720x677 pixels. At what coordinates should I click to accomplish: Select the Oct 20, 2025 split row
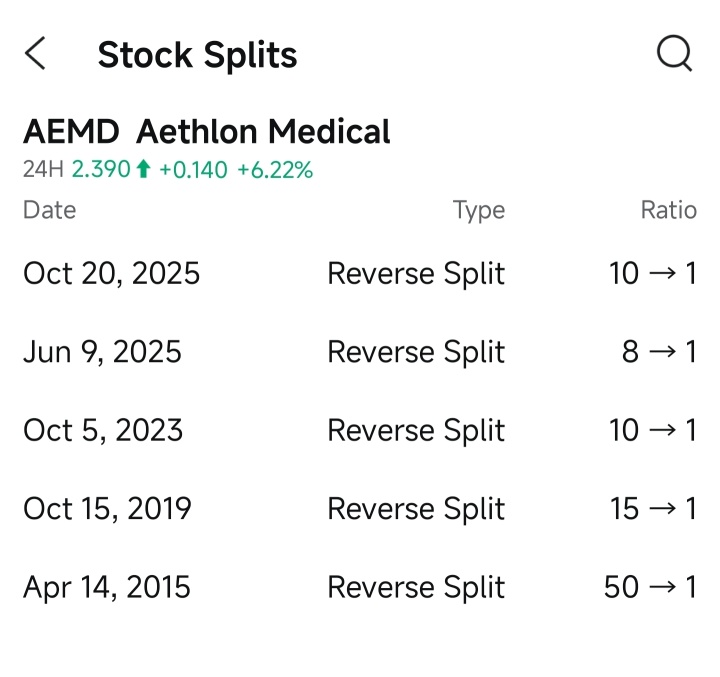pyautogui.click(x=360, y=273)
